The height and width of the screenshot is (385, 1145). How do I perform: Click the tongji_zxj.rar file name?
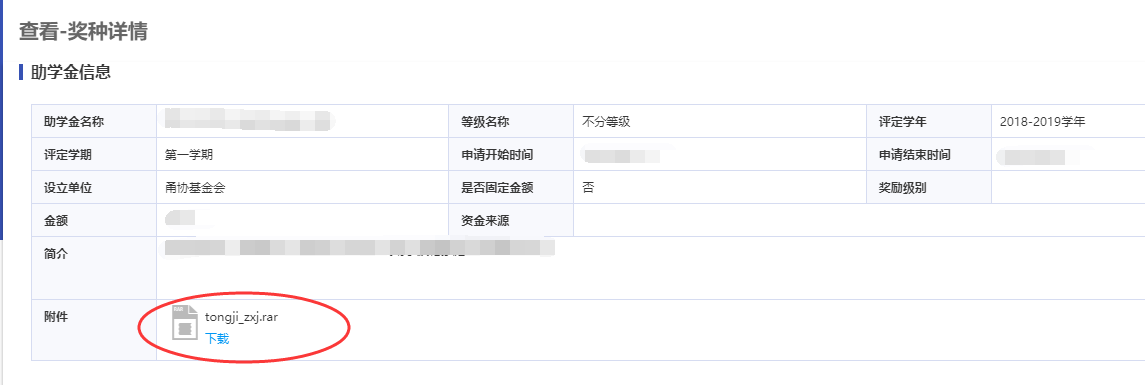[242, 316]
